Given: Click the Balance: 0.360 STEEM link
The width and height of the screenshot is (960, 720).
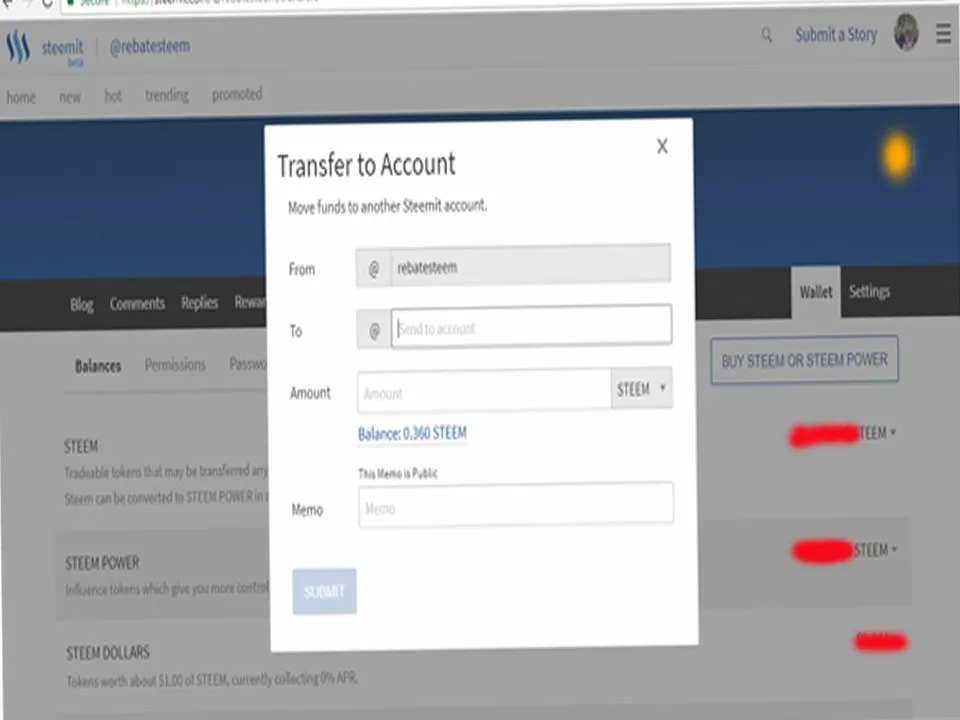Looking at the screenshot, I should click(412, 433).
